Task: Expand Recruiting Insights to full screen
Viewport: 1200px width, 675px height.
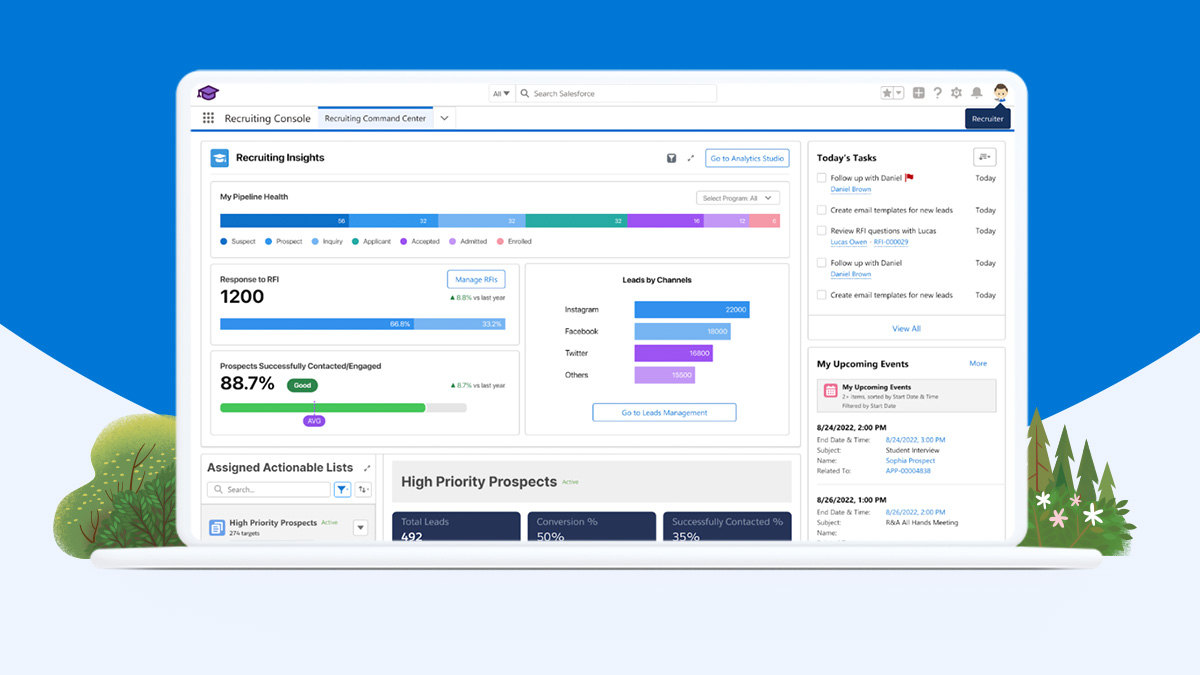Action: (691, 158)
